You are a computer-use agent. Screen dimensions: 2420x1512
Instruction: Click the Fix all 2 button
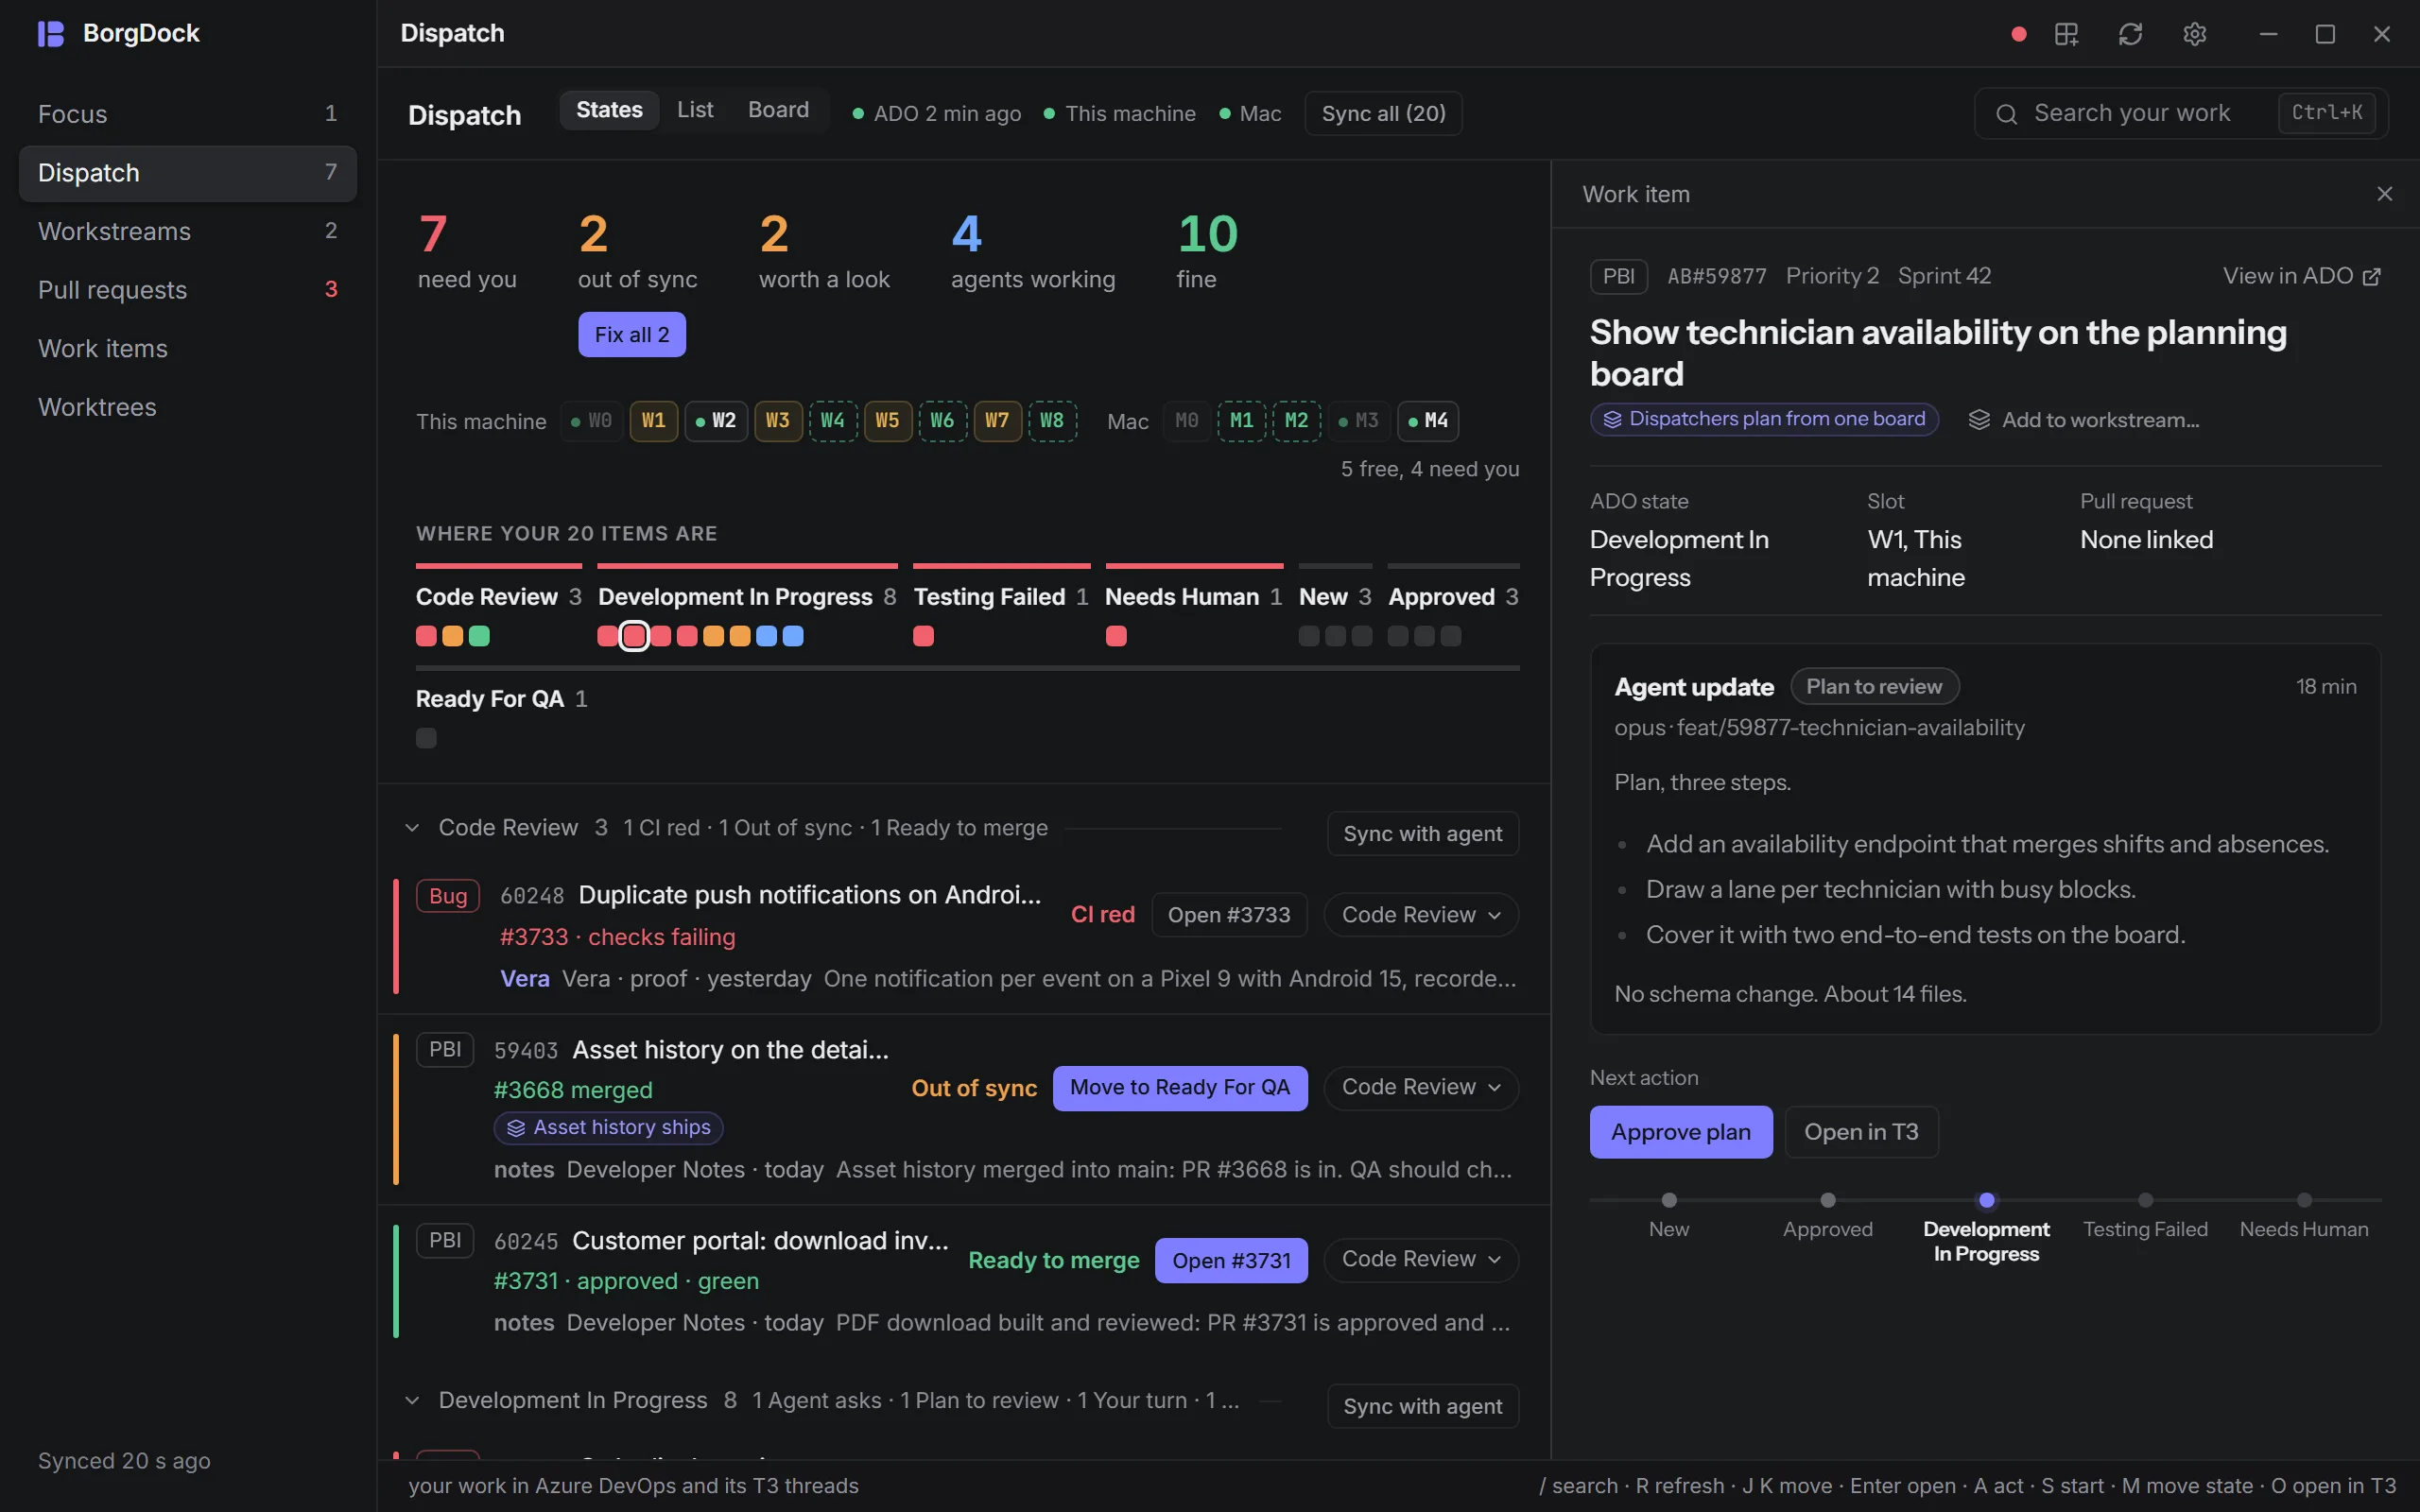click(631, 335)
